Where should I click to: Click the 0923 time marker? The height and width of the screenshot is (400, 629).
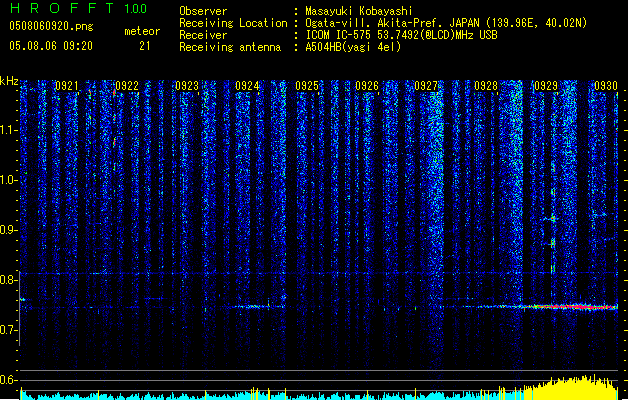tap(187, 86)
